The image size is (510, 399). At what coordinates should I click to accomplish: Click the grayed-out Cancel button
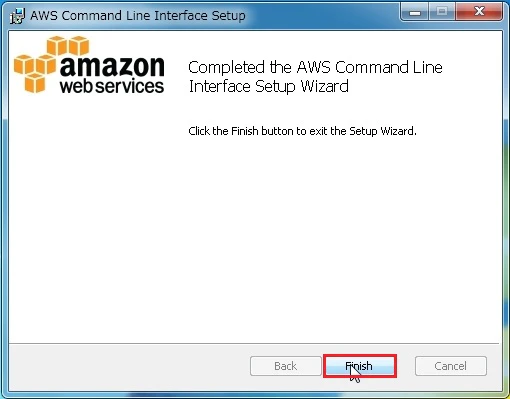pos(451,366)
